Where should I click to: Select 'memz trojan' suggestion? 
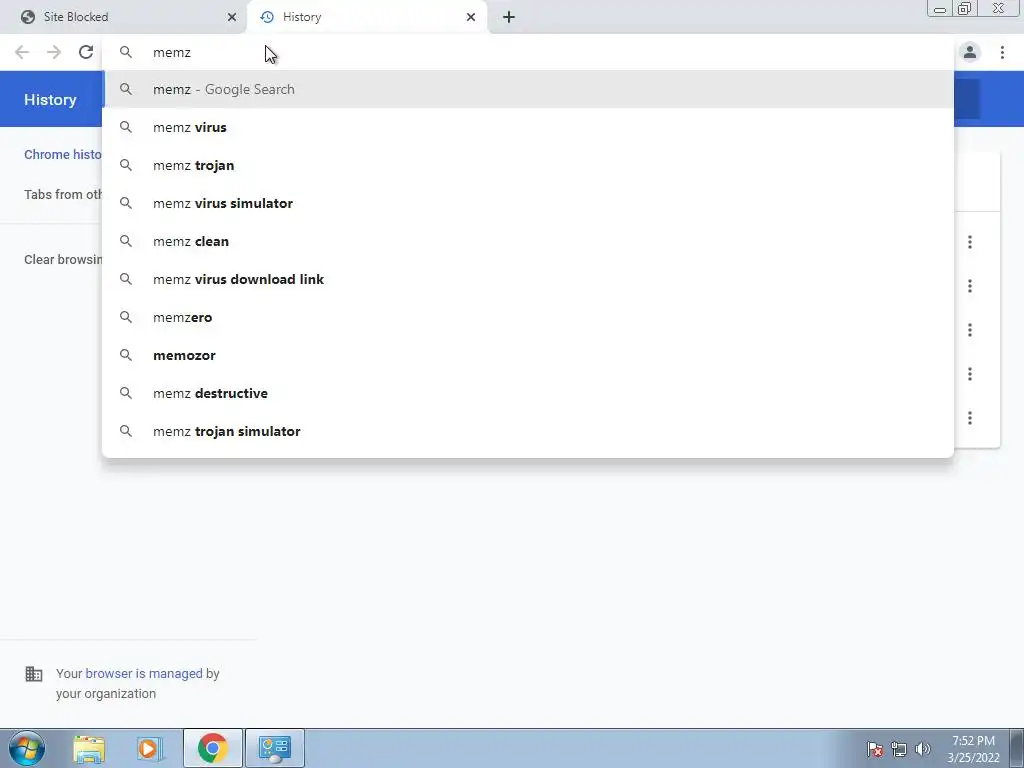click(528, 165)
